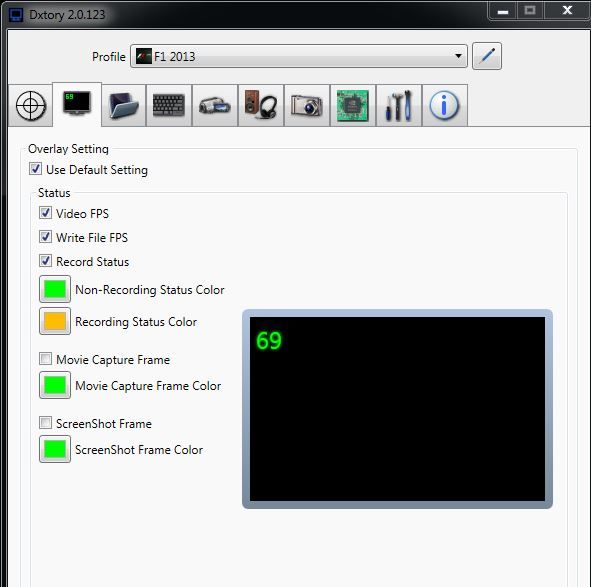Viewport: 591px width, 587px height.
Task: Enable the Movie Capture Frame checkbox
Action: click(45, 359)
